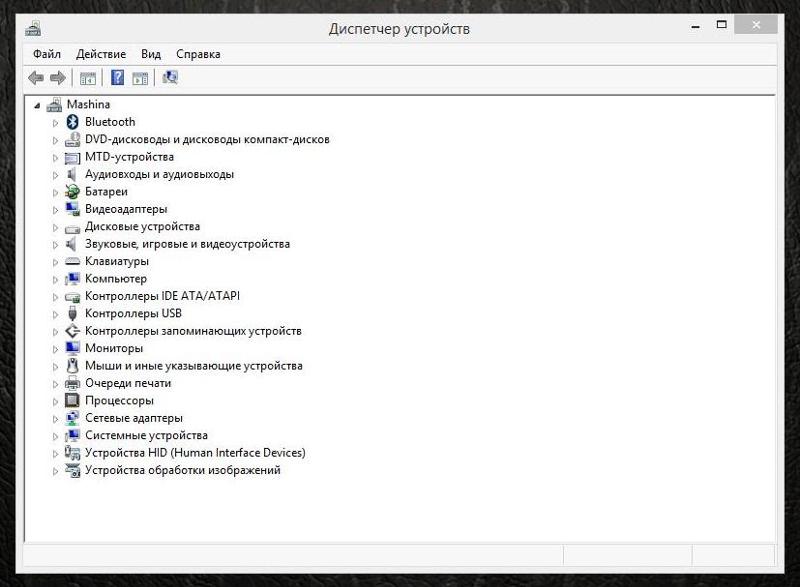
Task: Open the Файл menu
Action: 47,54
